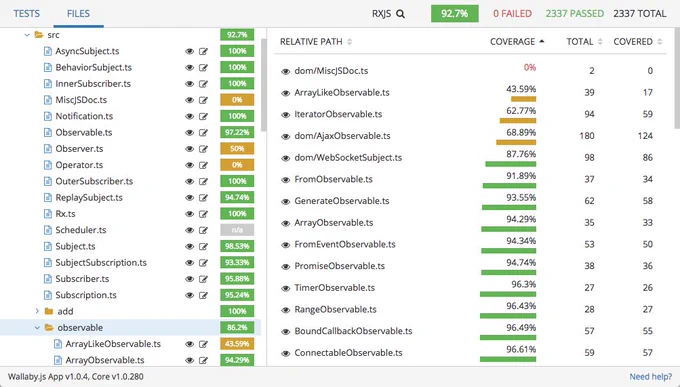This screenshot has height=387, width=680.
Task: Click the edit icon for Observable.ts
Action: (203, 133)
